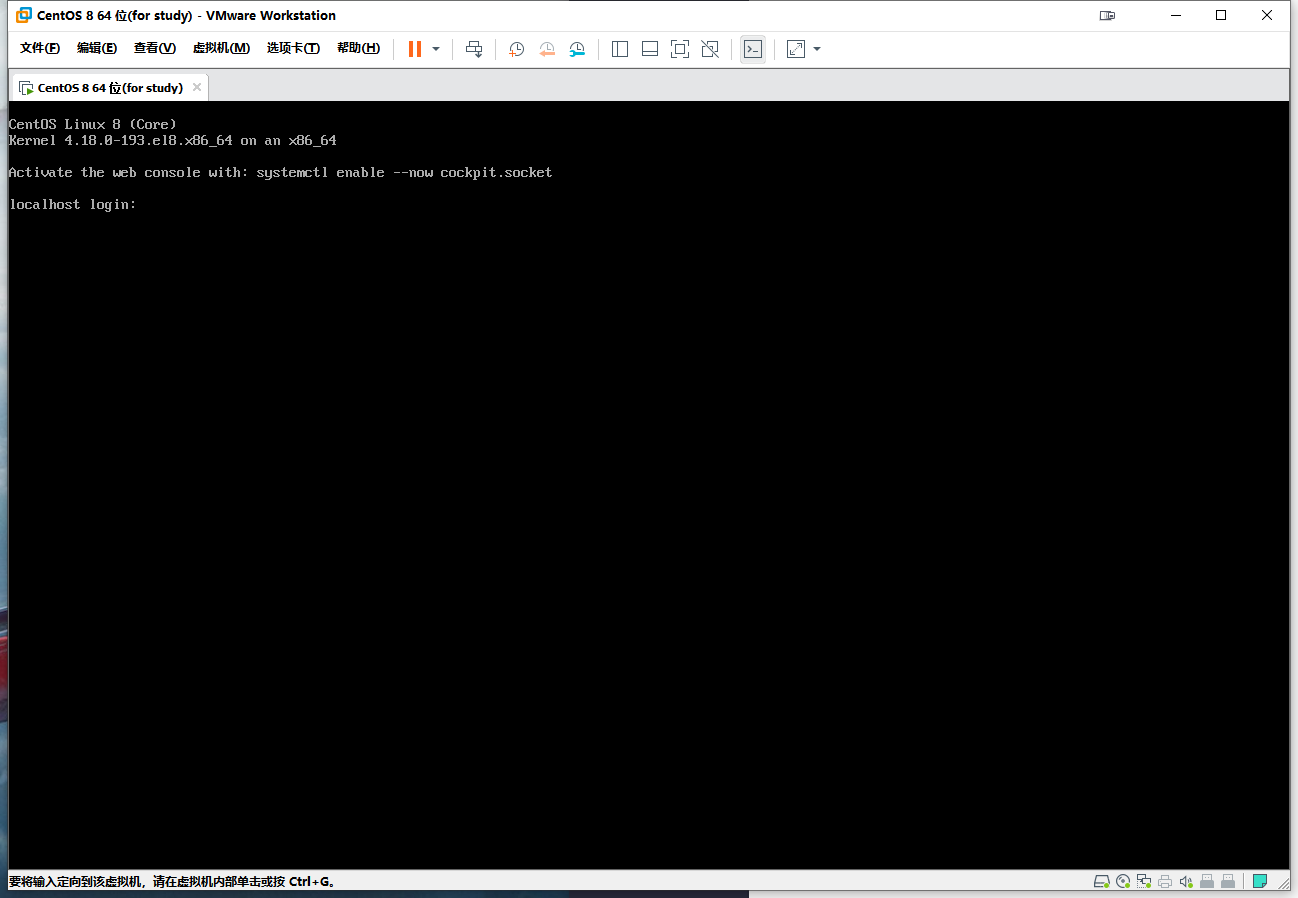
Task: Click the VMware Workstation title bar logo
Action: 24,15
